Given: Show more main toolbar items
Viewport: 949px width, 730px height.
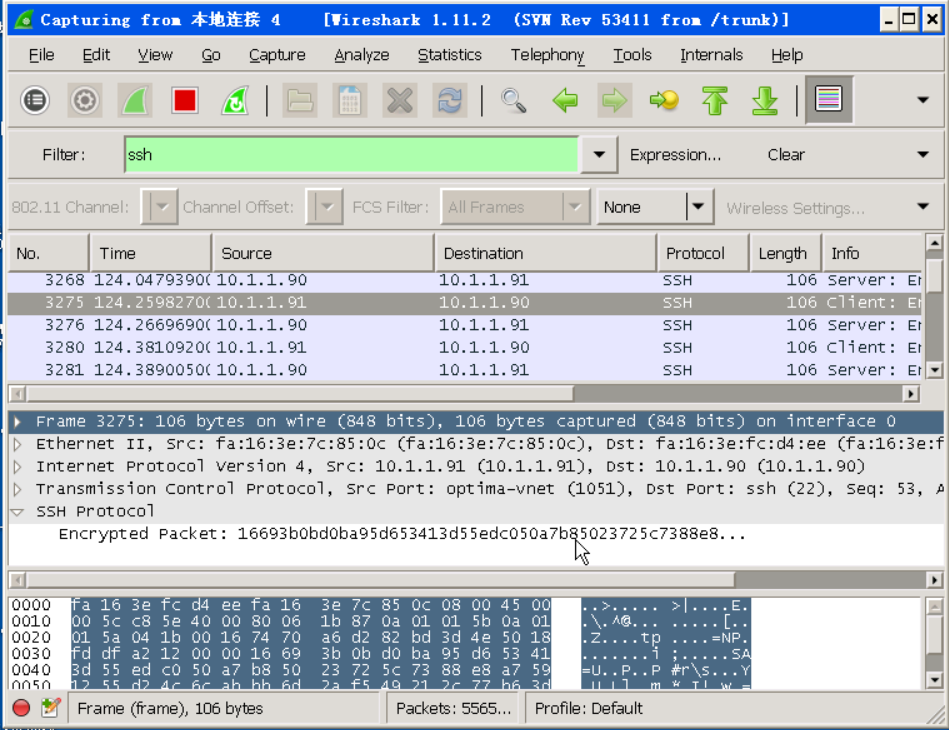Looking at the screenshot, I should point(922,100).
